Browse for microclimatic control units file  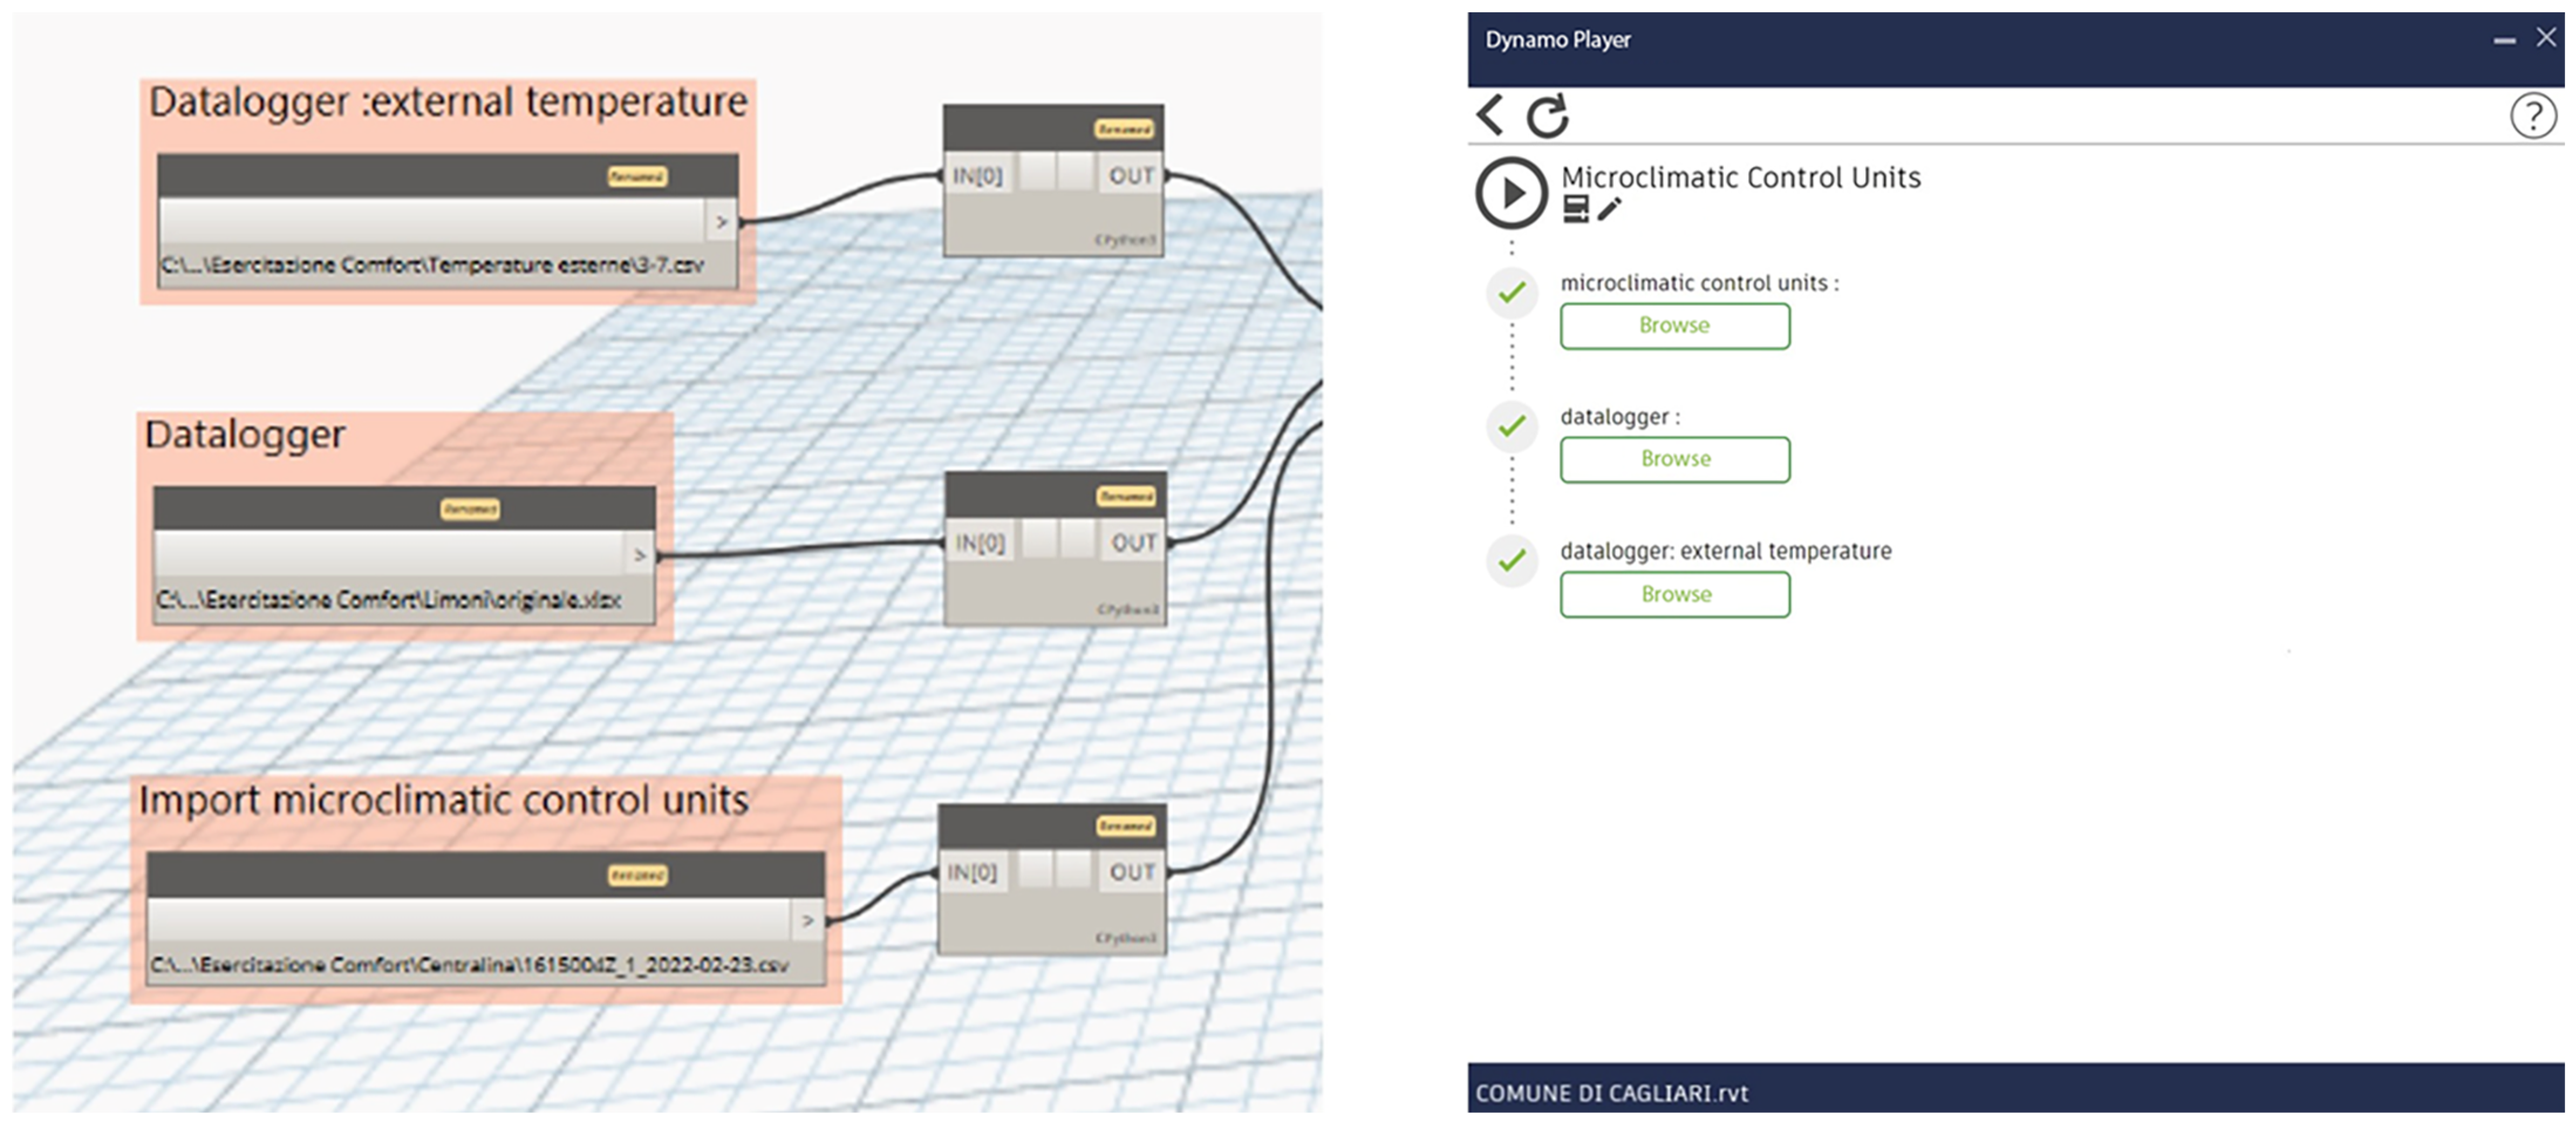[1674, 326]
